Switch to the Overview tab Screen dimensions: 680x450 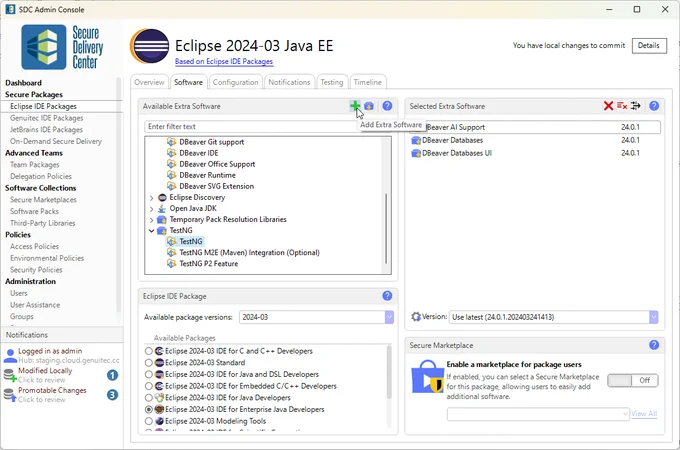tap(149, 82)
